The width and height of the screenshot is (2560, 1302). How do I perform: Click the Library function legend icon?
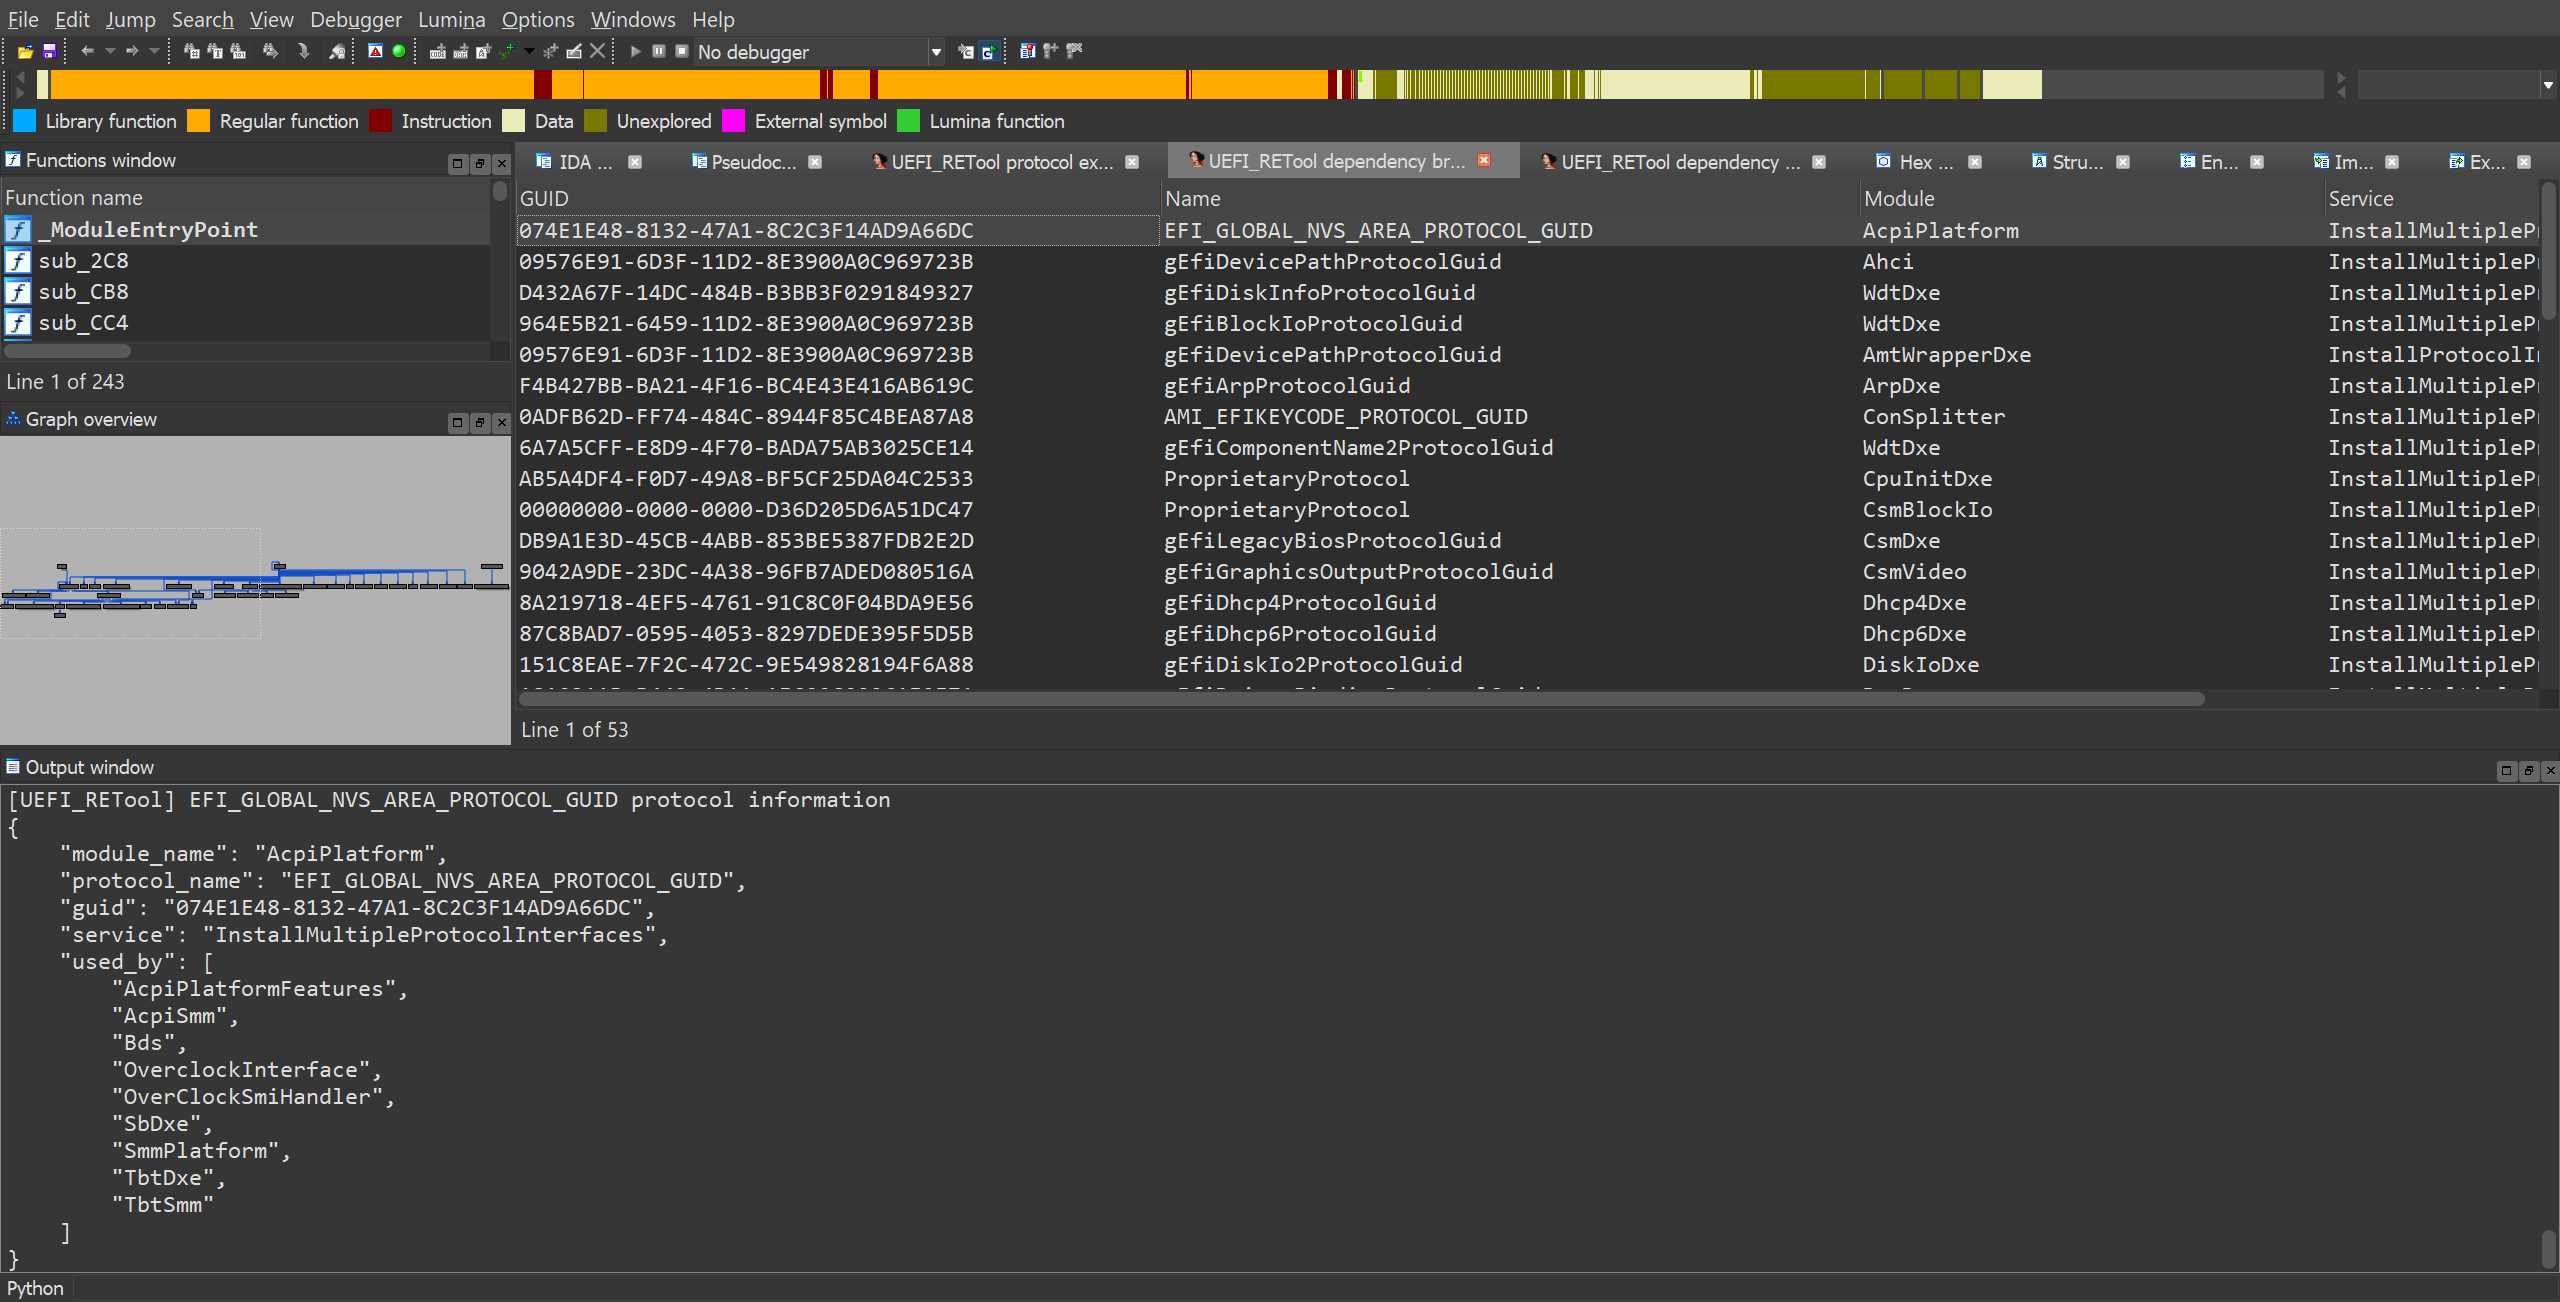coord(25,120)
